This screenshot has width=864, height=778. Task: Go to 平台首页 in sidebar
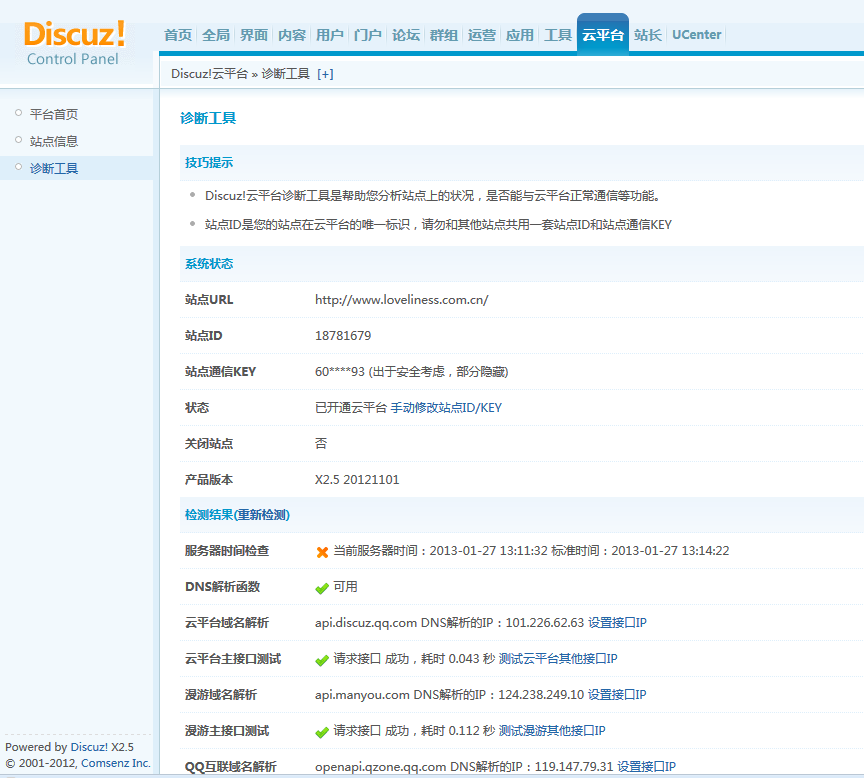point(54,114)
